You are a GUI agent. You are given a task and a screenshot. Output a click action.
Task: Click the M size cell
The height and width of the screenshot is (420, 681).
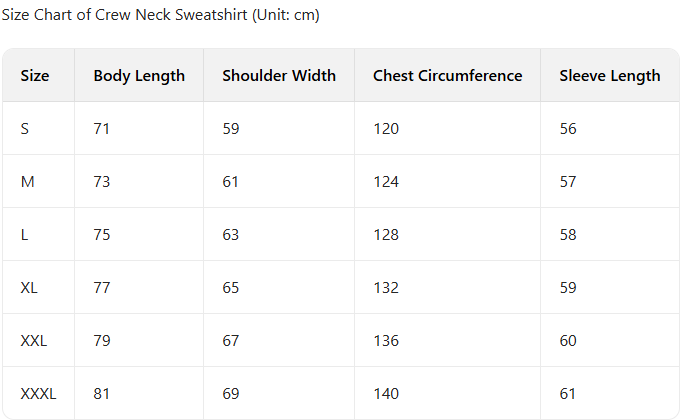(27, 182)
